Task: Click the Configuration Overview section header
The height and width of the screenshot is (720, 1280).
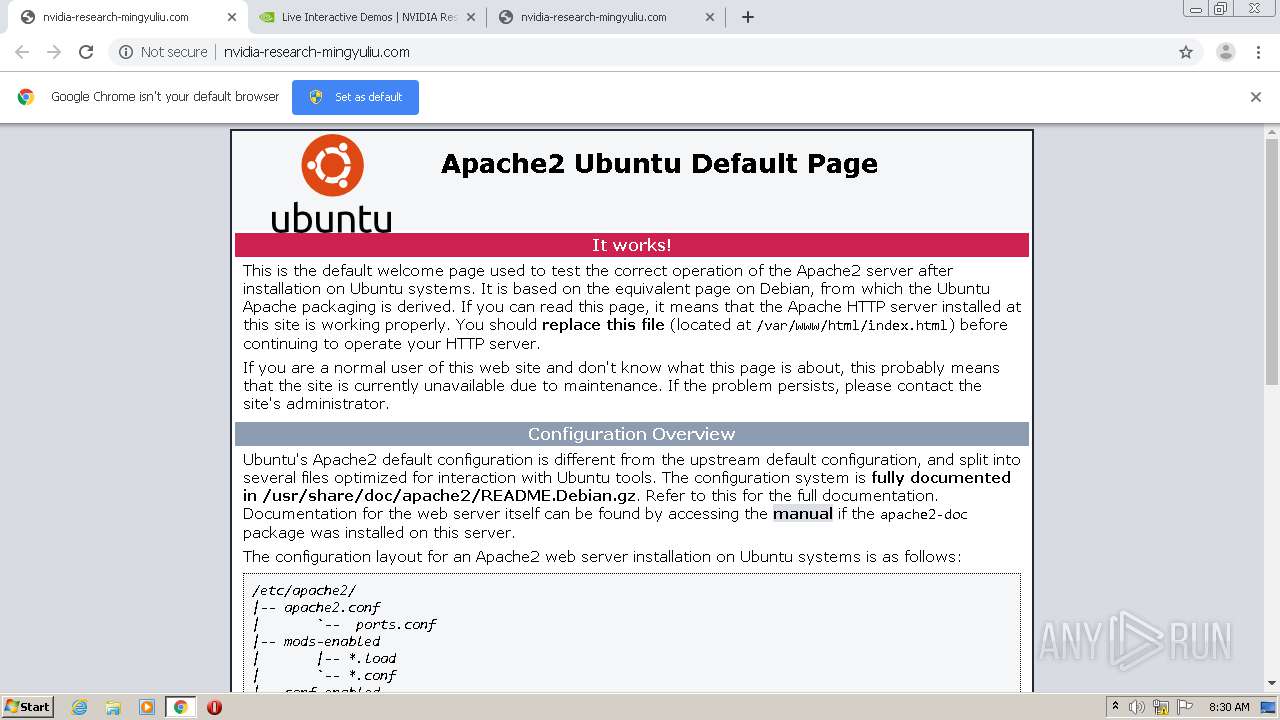Action: click(632, 434)
